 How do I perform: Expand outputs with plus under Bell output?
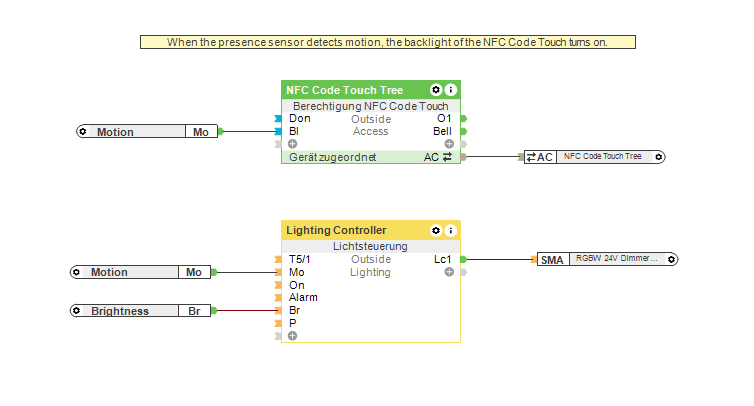[x=449, y=144]
